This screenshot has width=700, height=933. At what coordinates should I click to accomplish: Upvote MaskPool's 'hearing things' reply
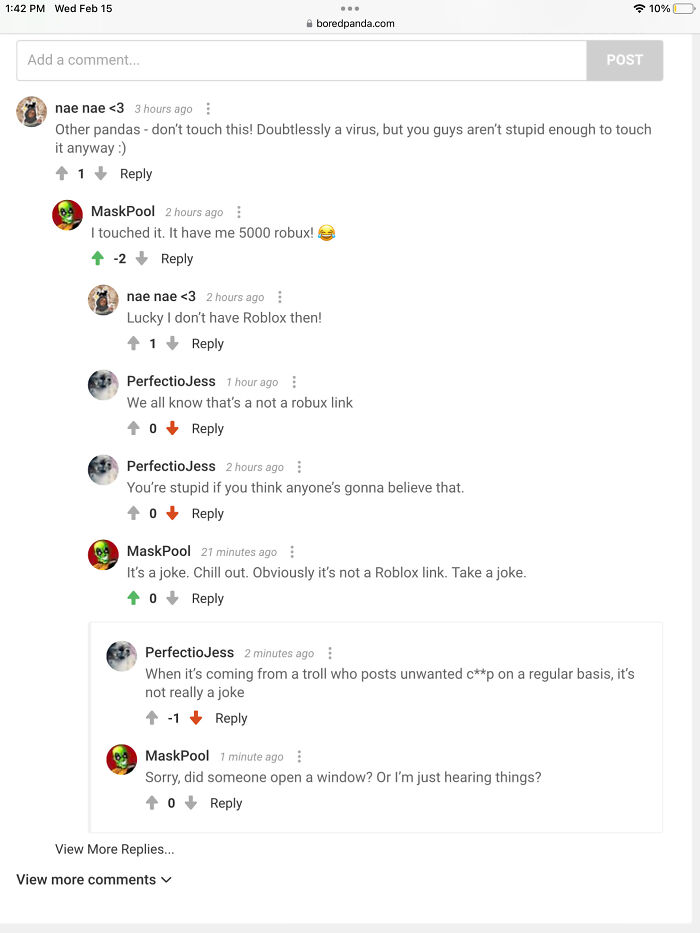pyautogui.click(x=153, y=803)
